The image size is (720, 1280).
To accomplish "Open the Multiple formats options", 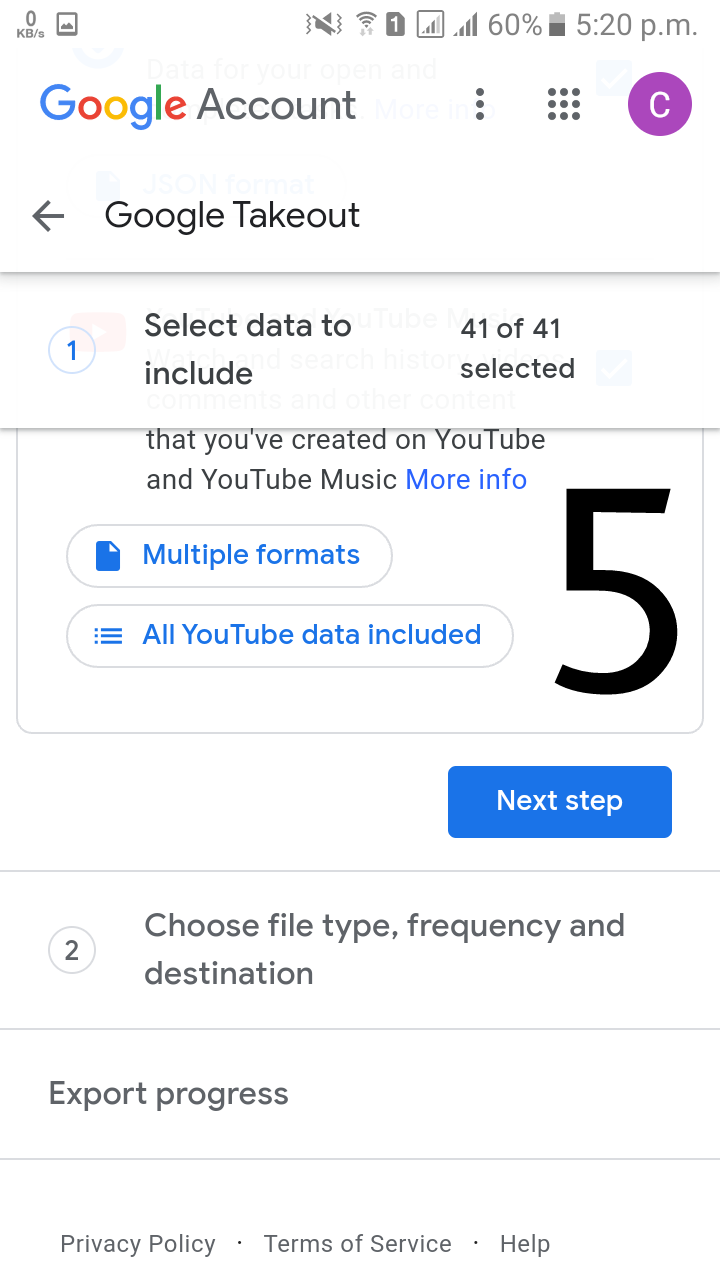I will [x=230, y=556].
